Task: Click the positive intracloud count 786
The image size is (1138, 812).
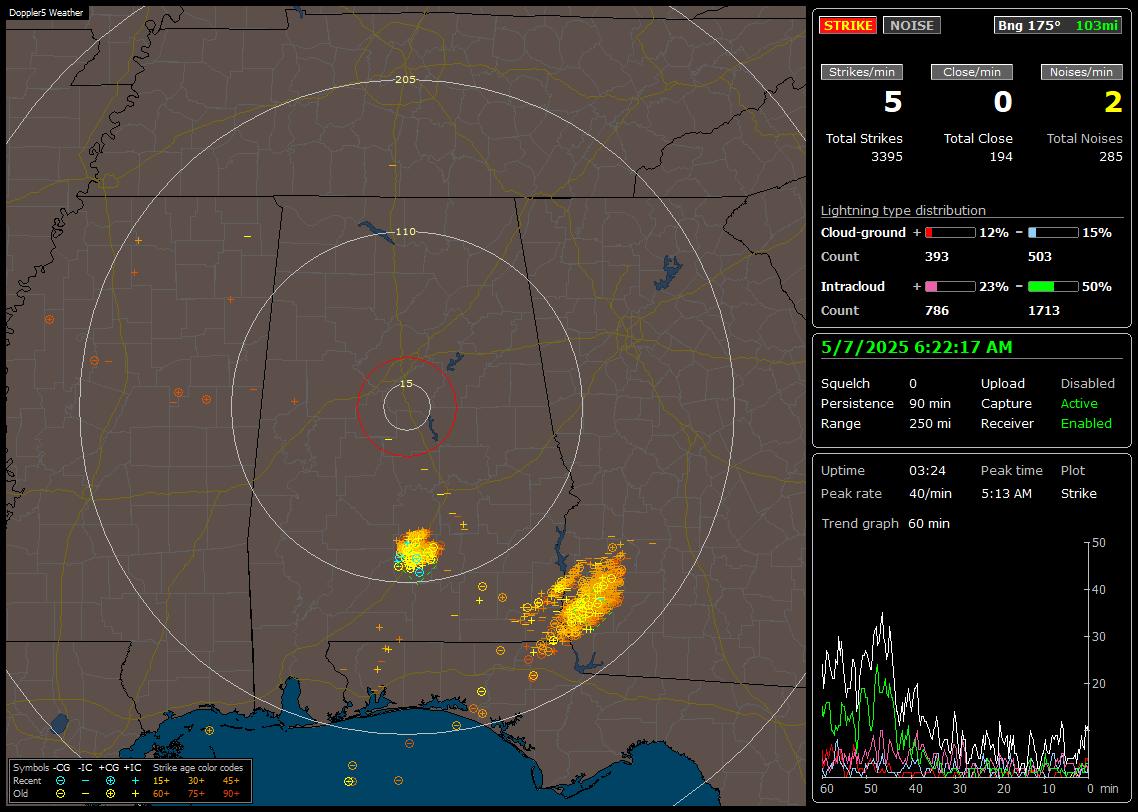Action: (x=937, y=311)
